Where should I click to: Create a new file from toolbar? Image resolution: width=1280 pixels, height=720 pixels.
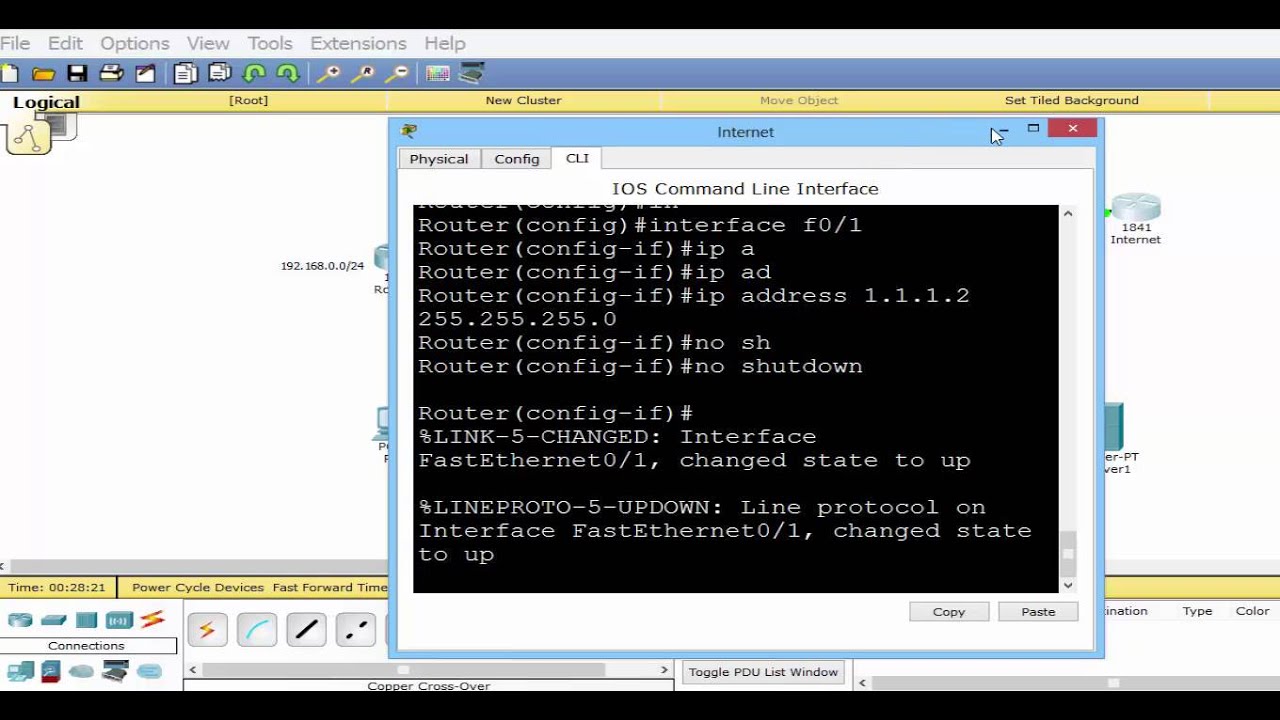pos(10,73)
